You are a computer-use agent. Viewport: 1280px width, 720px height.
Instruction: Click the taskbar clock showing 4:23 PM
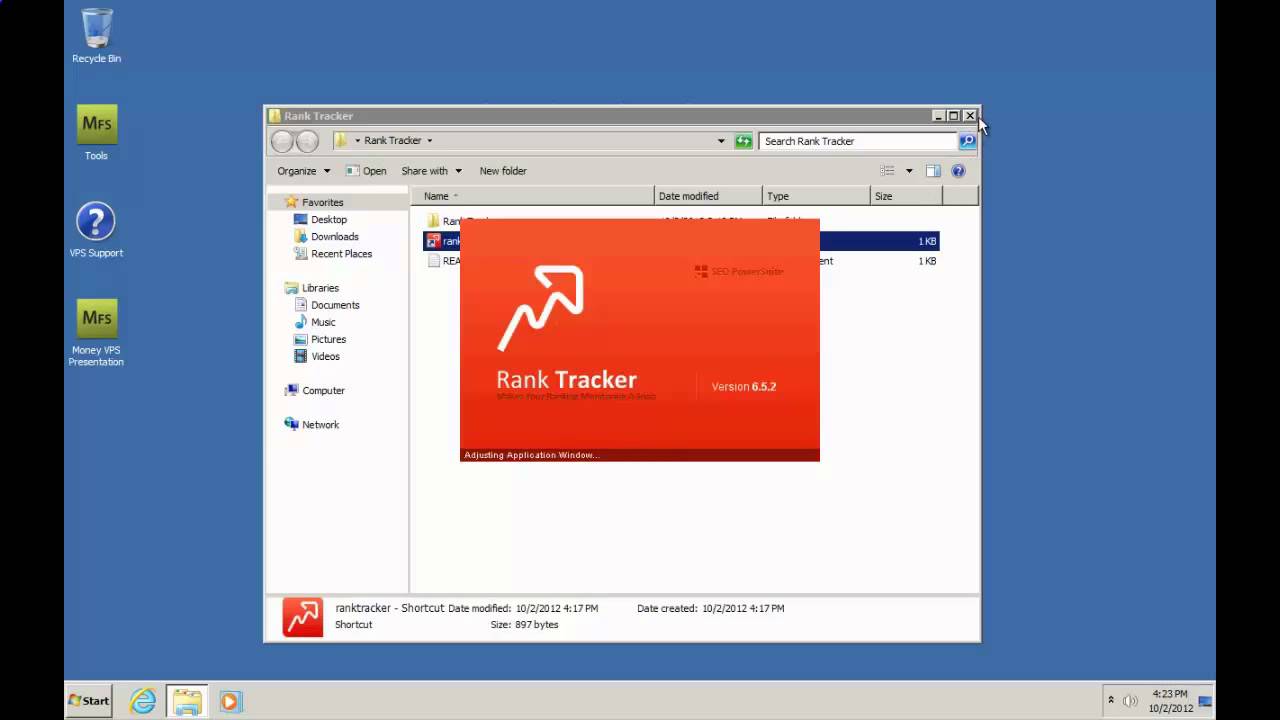1170,701
